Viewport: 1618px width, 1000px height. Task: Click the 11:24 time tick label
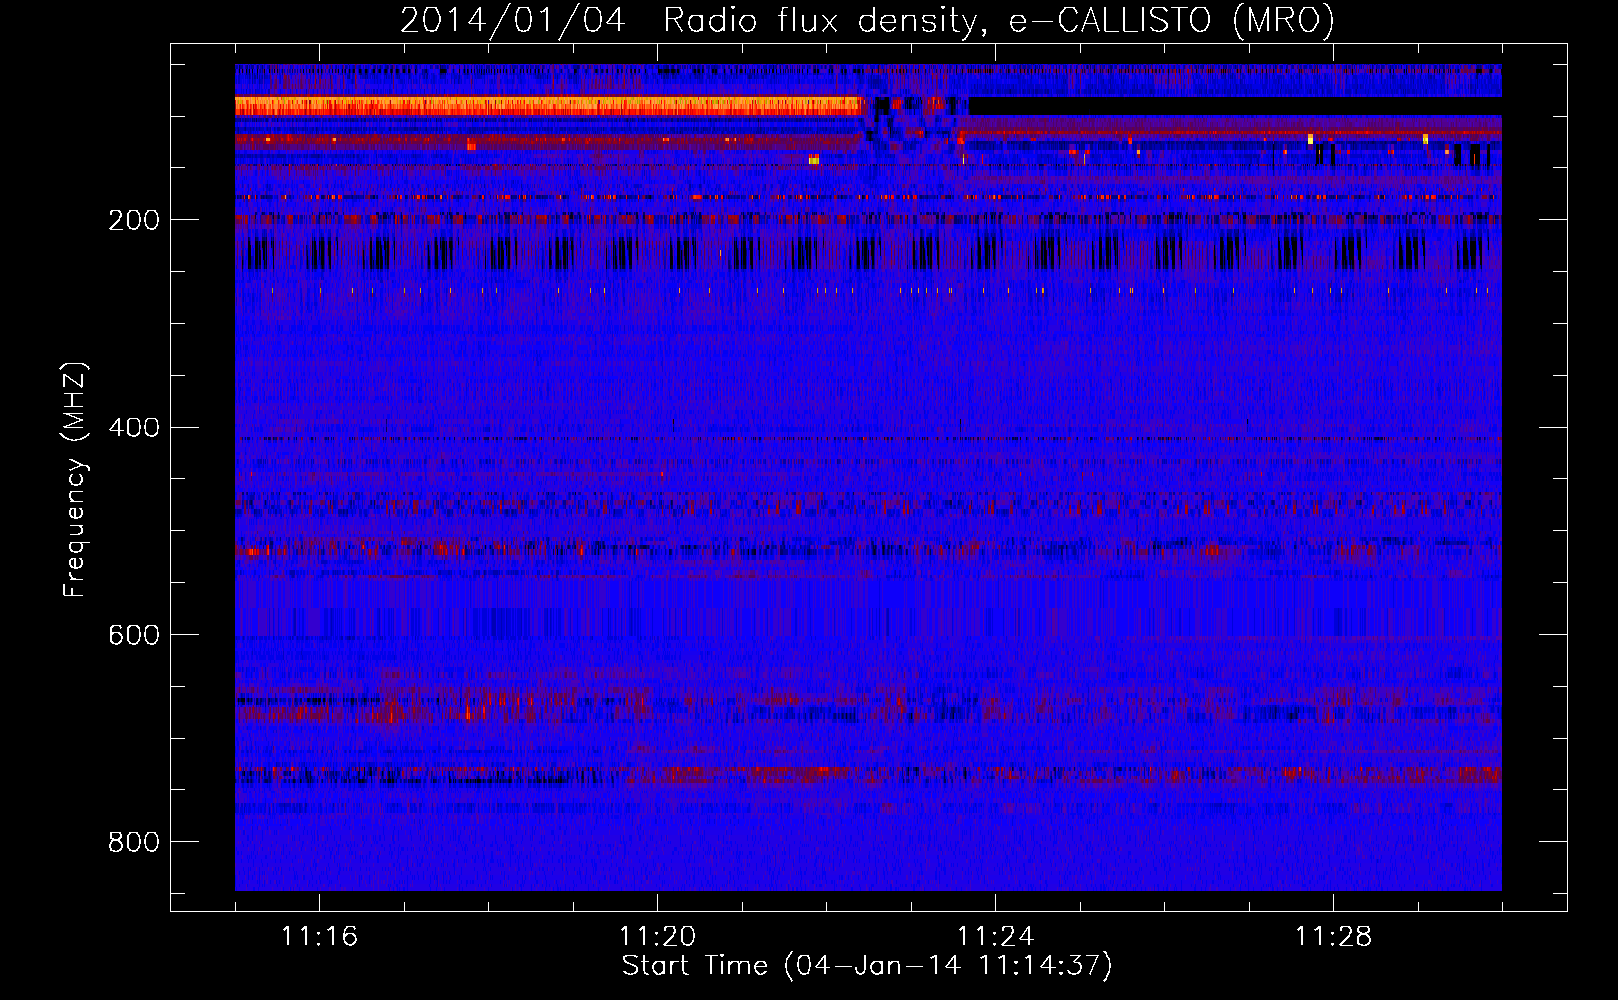pos(995,936)
